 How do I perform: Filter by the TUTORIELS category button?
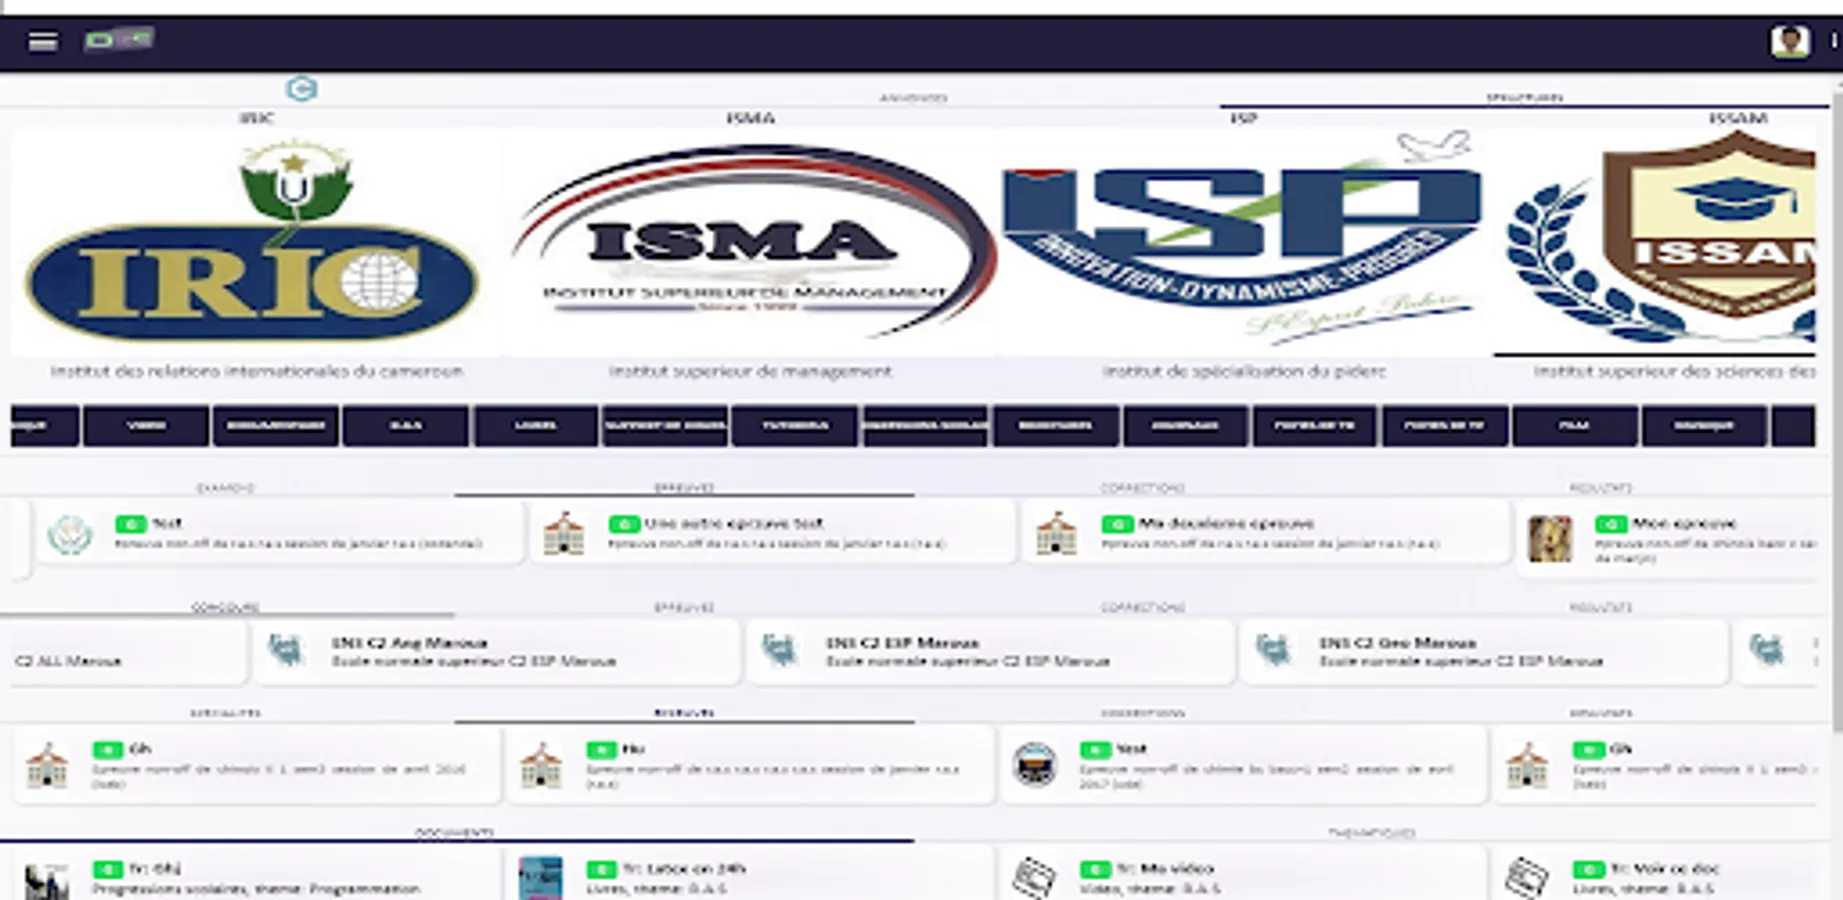pos(794,426)
